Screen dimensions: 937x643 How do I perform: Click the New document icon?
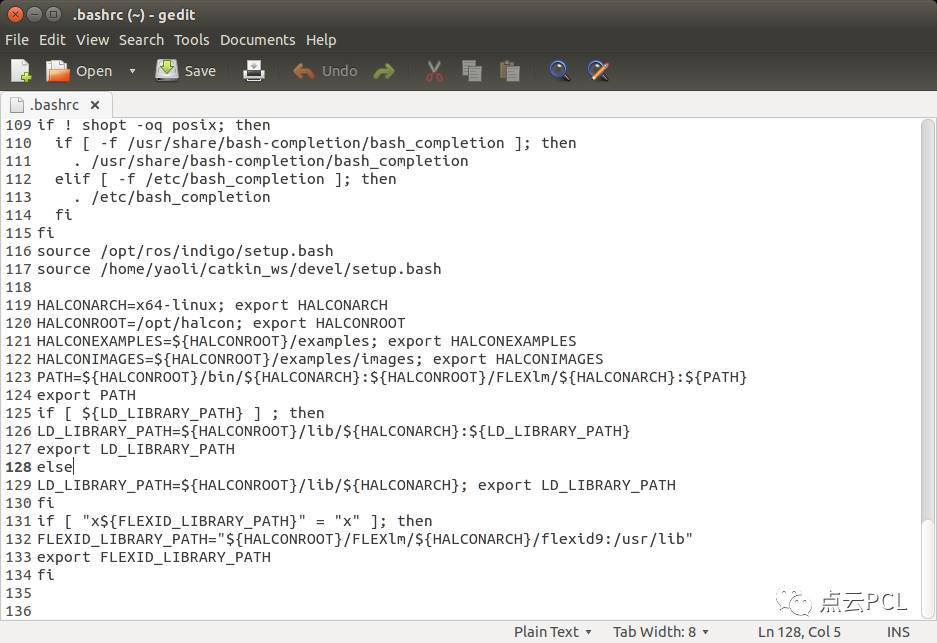pos(21,71)
